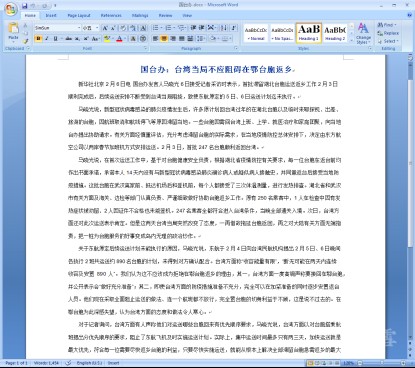
Task: Click the Find binoculars button
Action: [387, 25]
